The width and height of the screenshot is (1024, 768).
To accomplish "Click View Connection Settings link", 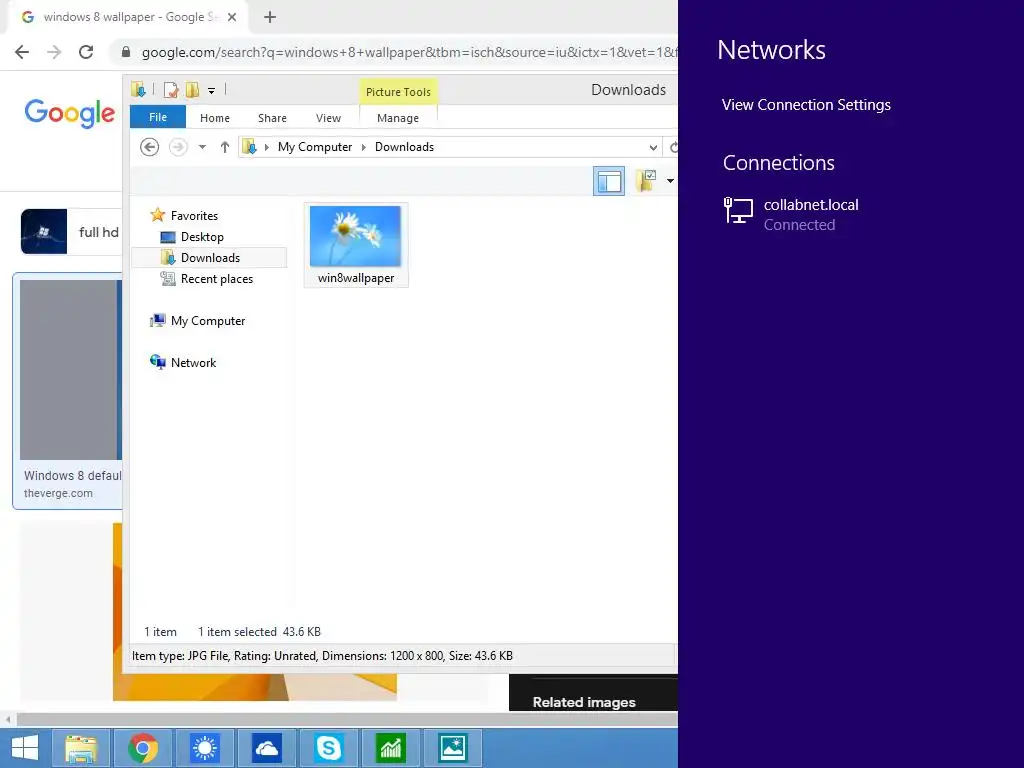I will [806, 105].
